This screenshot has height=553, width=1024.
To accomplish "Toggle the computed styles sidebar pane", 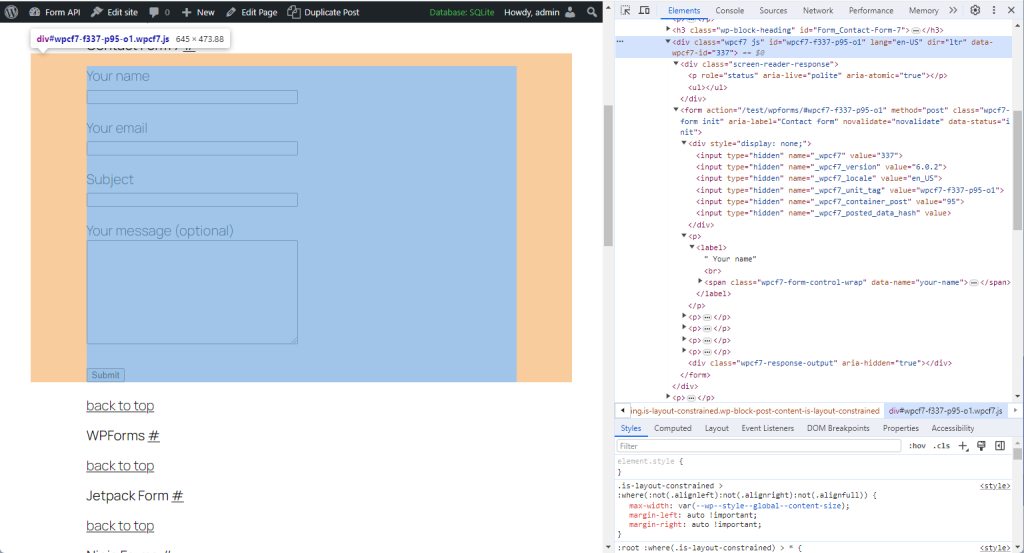I will coord(1000,446).
